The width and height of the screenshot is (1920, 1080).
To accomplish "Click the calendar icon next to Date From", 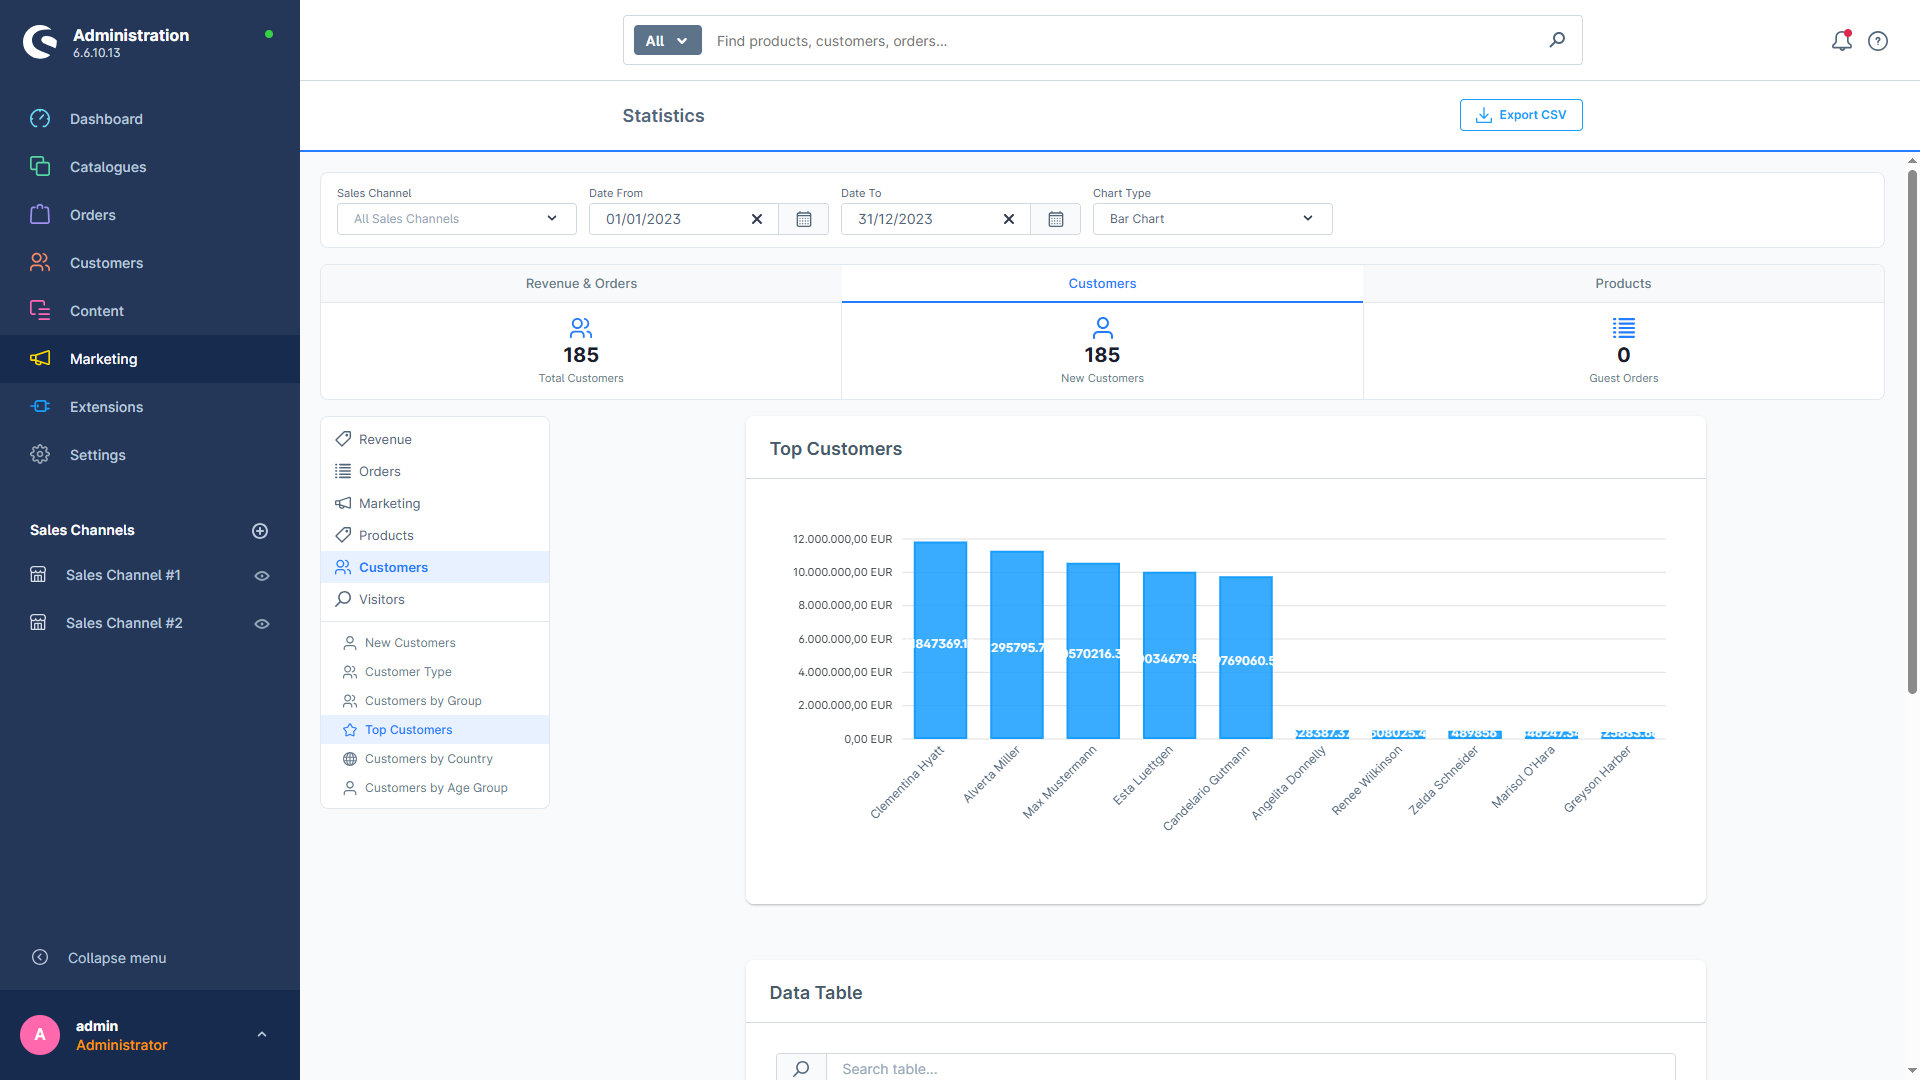I will (804, 218).
